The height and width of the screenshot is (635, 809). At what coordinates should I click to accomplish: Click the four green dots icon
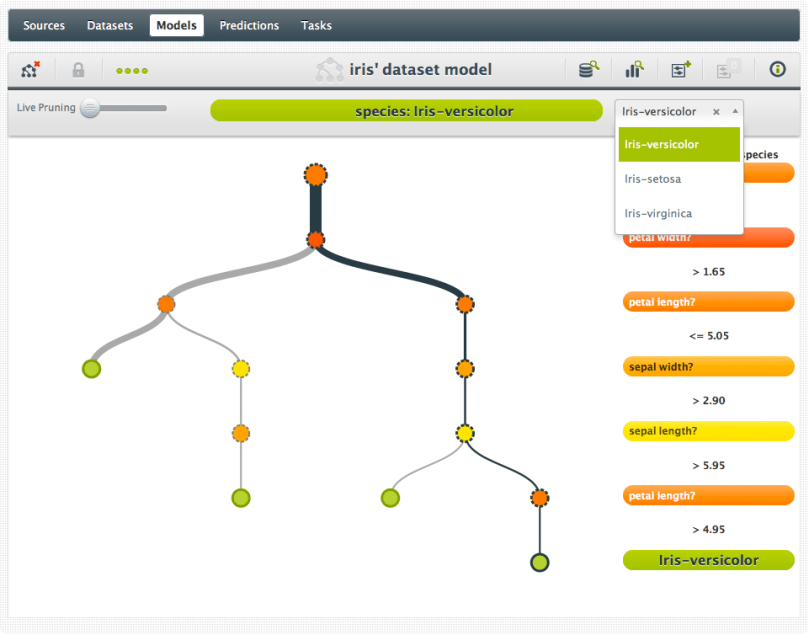131,71
